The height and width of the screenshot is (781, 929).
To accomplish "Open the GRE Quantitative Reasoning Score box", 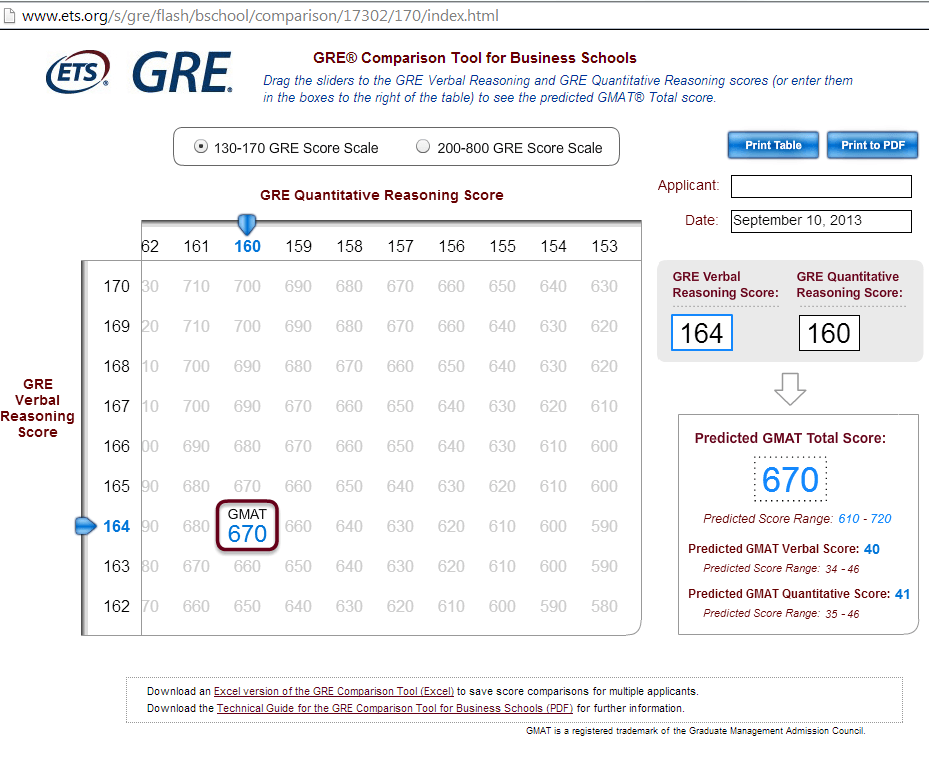I will point(829,332).
